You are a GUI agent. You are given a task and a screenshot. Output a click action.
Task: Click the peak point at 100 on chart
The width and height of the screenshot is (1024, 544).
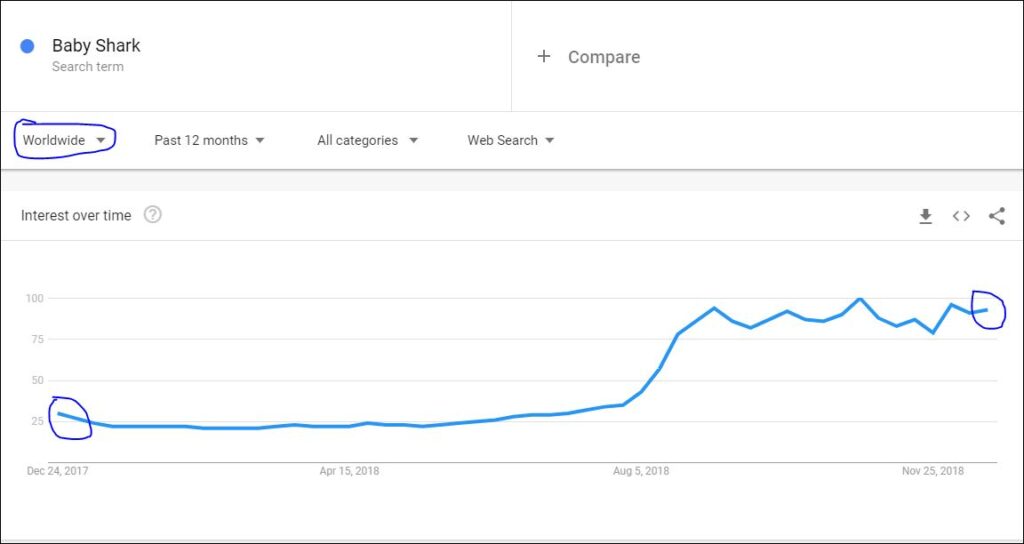click(860, 299)
